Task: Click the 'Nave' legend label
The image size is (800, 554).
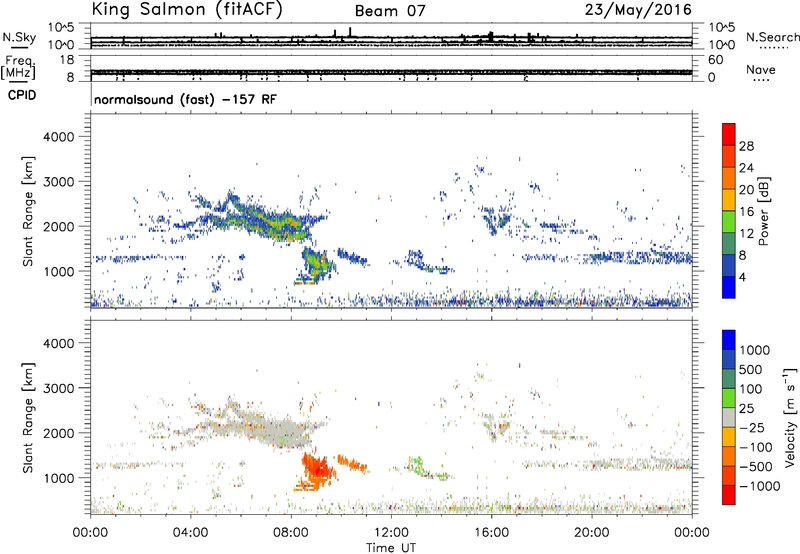Action: (x=760, y=69)
